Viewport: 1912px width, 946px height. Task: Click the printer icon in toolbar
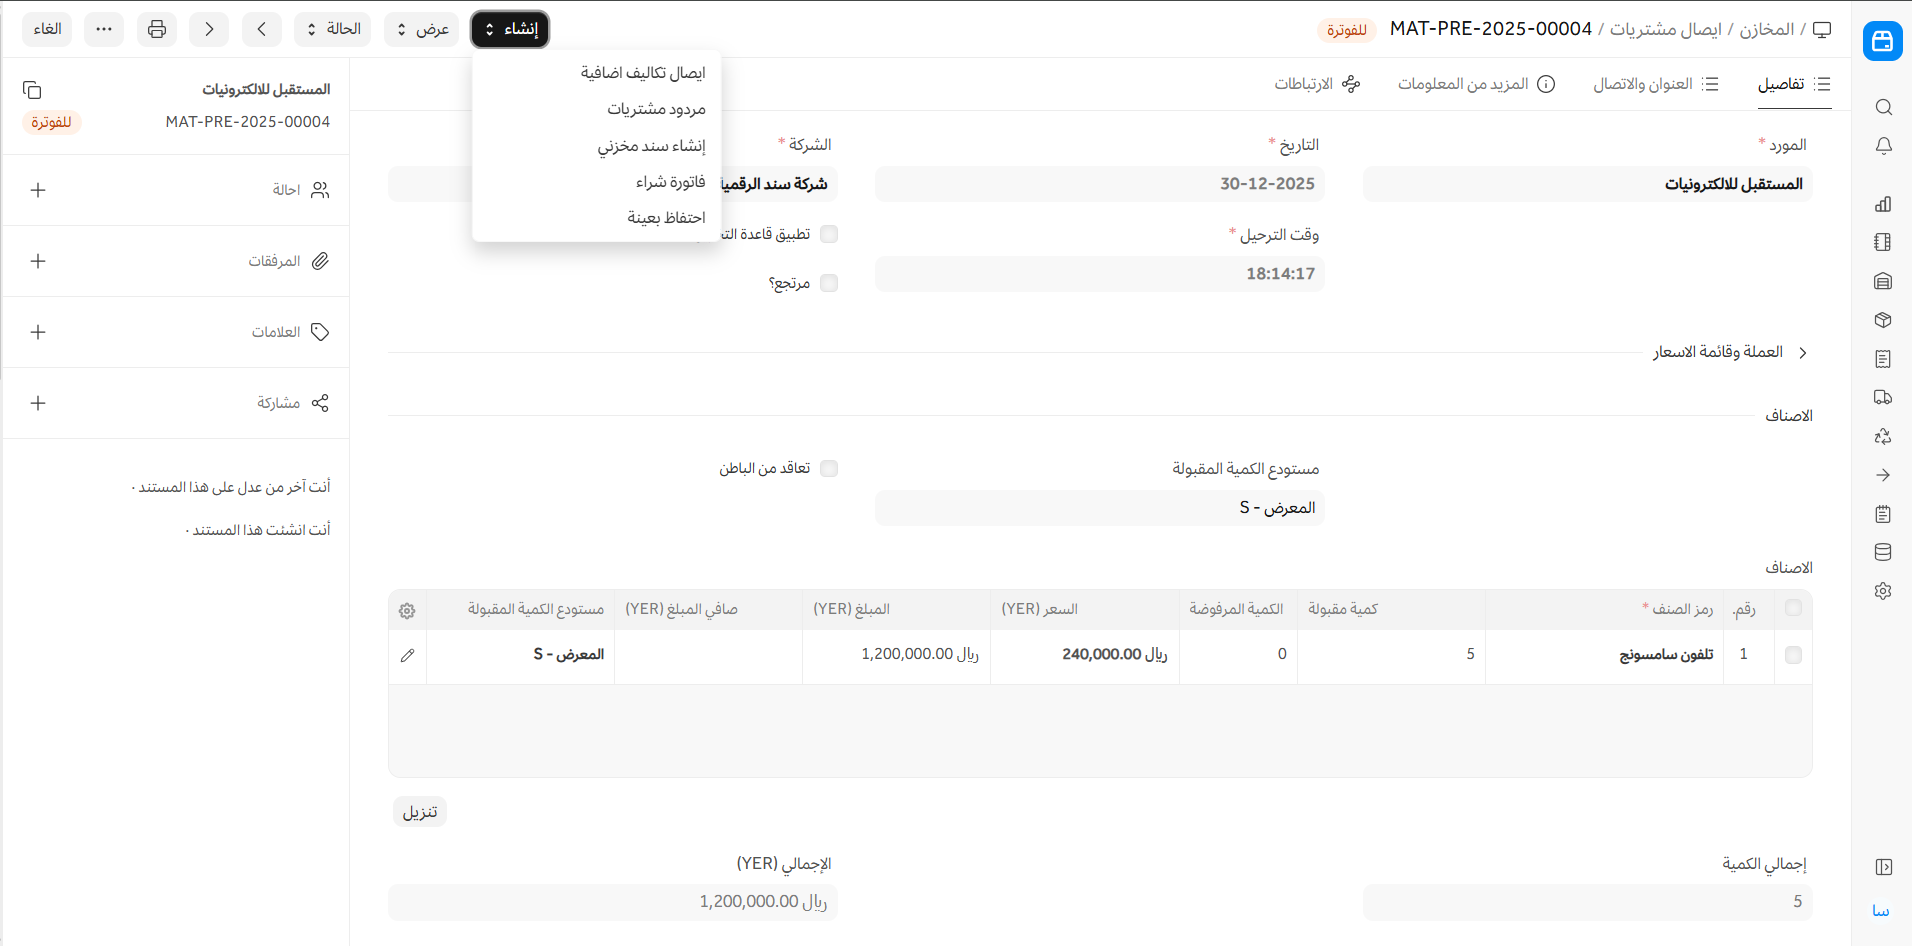point(157,29)
